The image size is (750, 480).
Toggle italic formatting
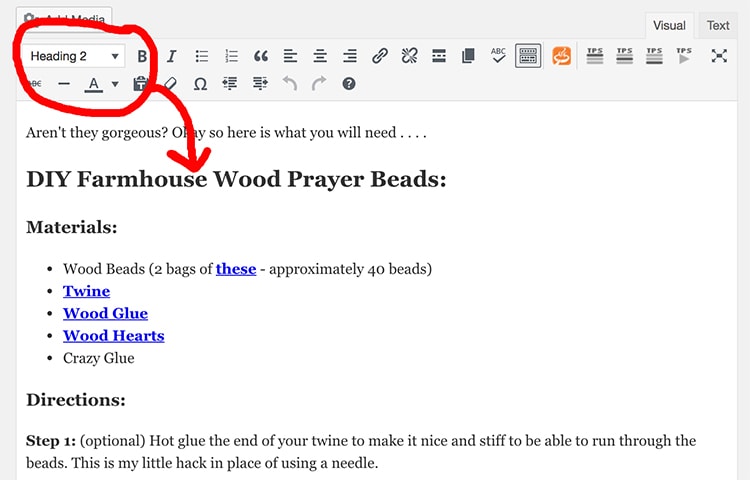click(x=172, y=56)
